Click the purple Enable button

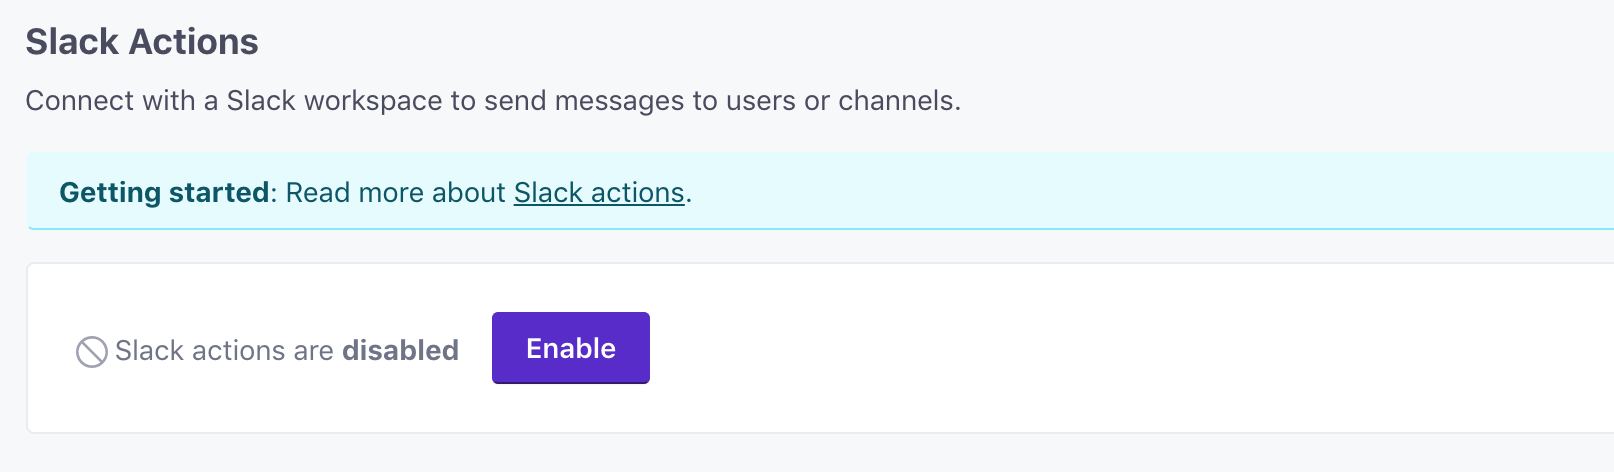click(570, 348)
